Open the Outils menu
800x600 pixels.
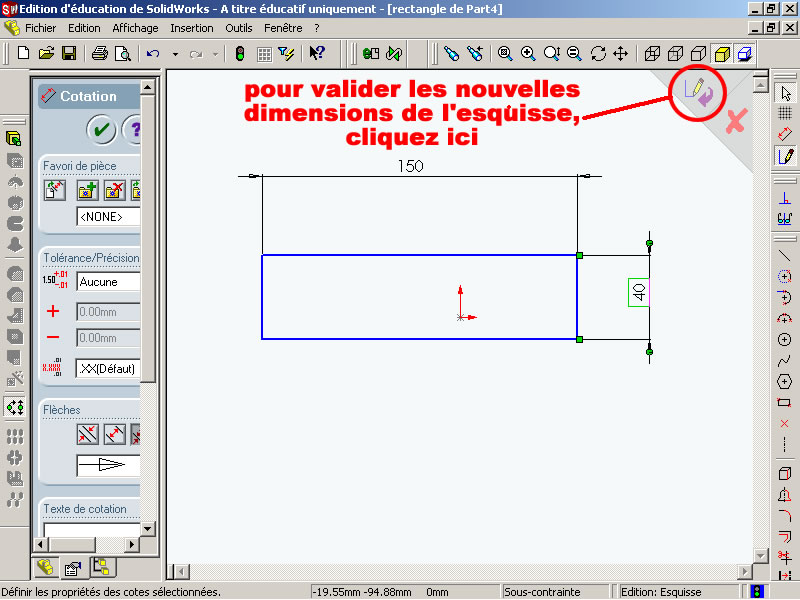(239, 28)
